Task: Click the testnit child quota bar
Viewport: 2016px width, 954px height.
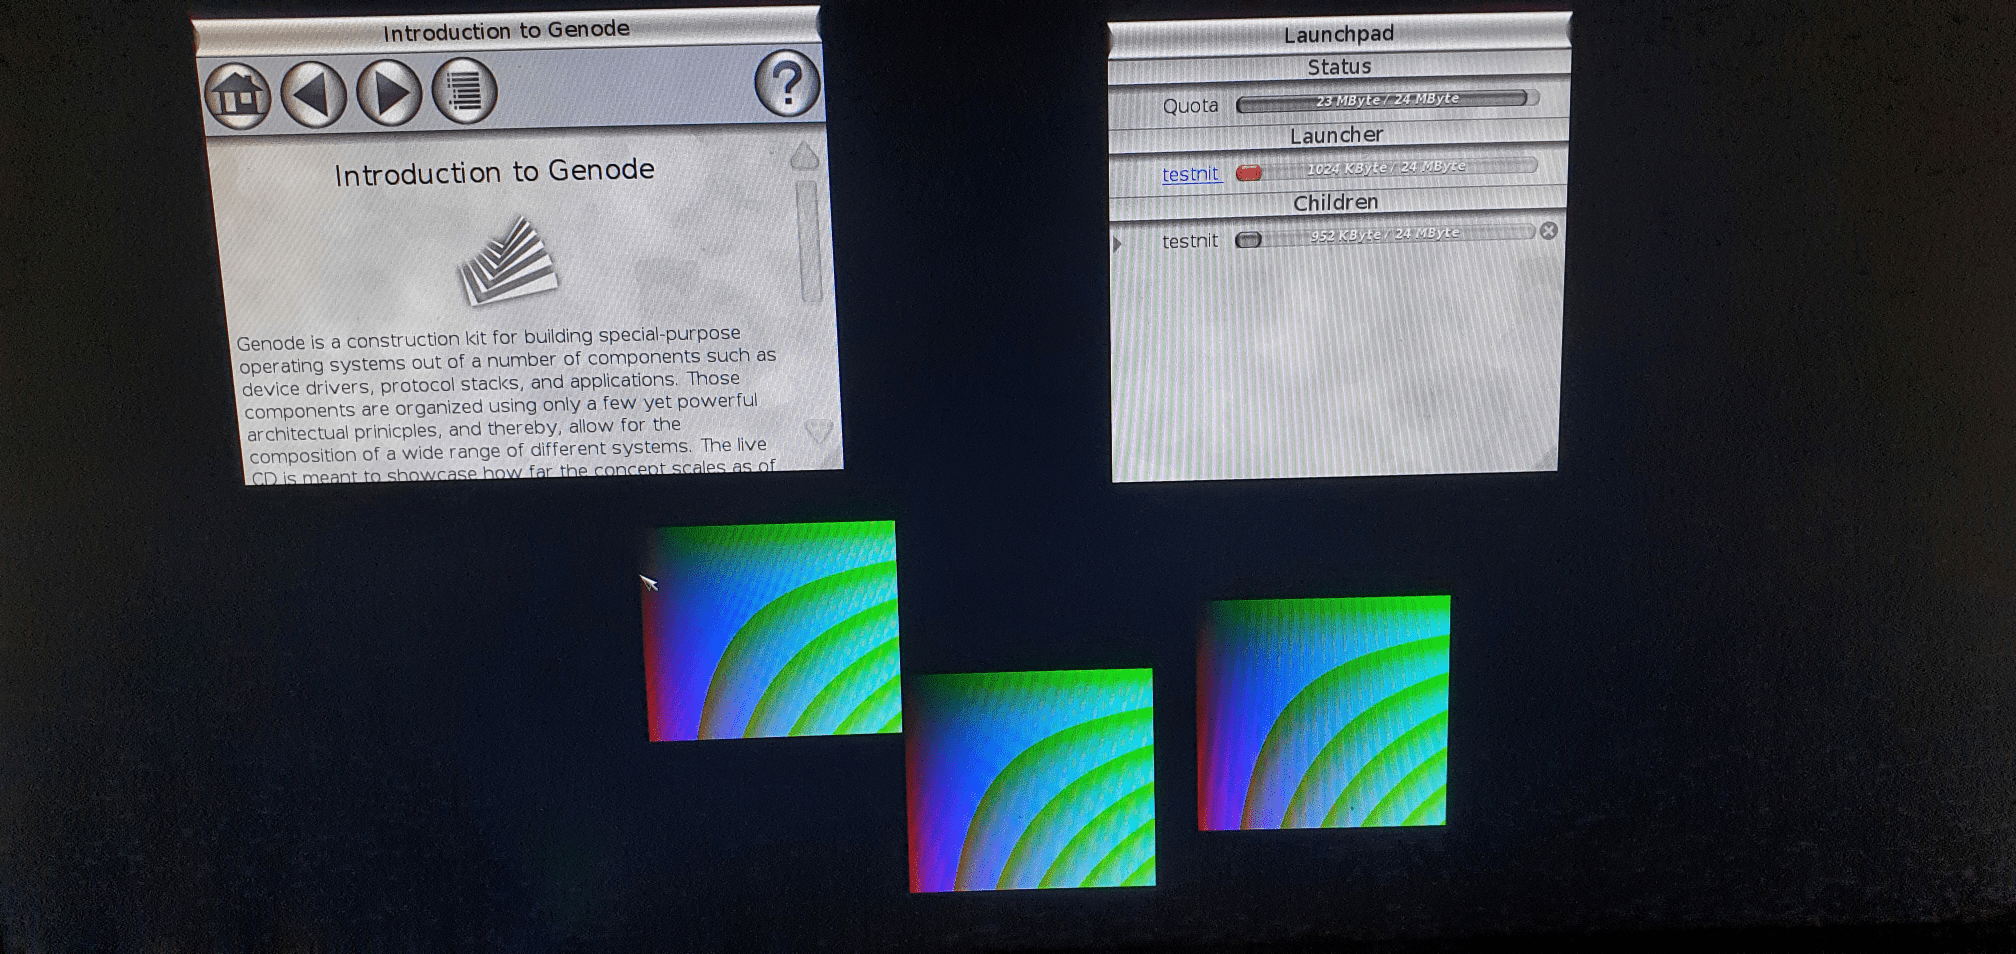Action: 1385,235
